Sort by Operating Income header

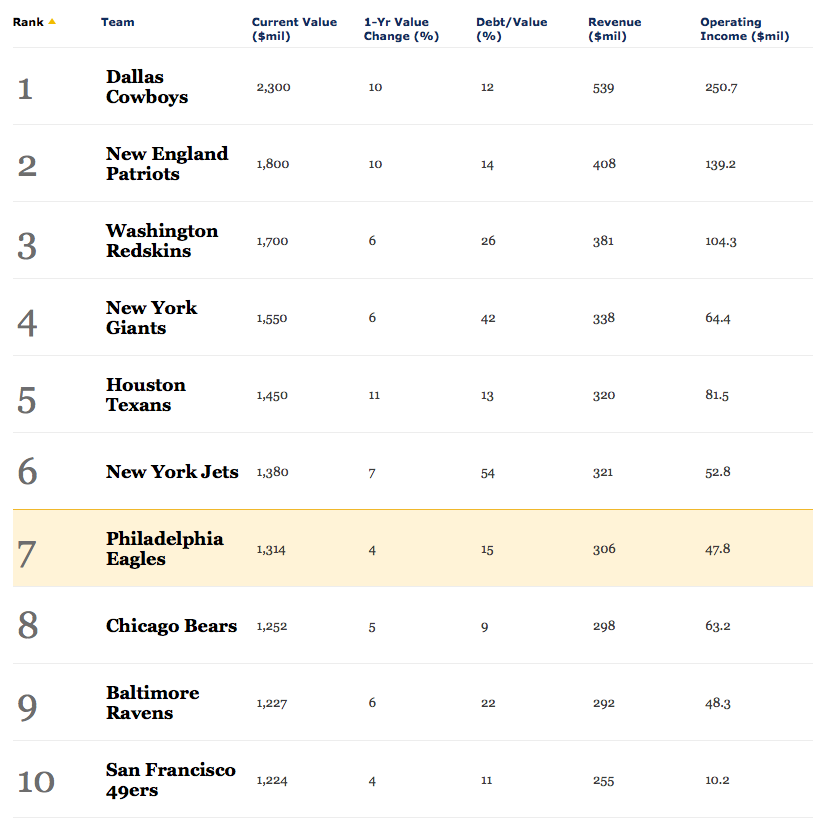pos(744,29)
